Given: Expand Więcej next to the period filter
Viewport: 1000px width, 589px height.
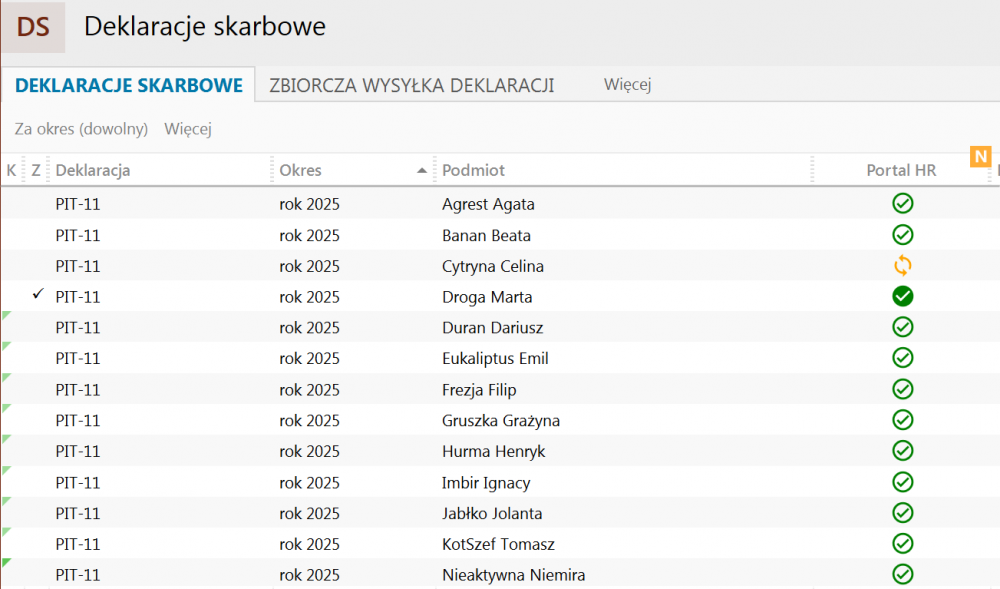Looking at the screenshot, I should click(188, 129).
